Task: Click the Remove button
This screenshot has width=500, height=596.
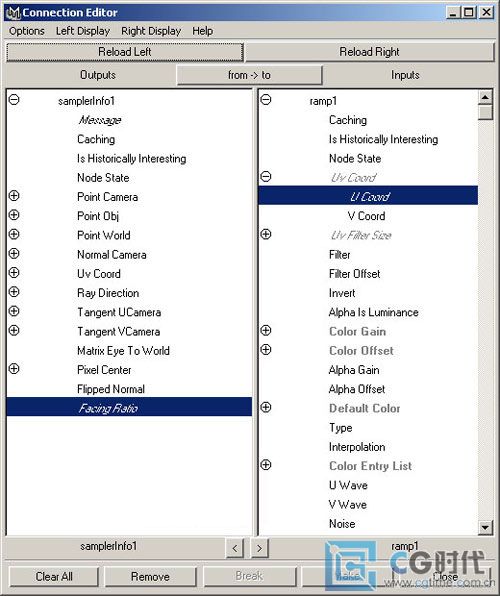Action: point(150,577)
